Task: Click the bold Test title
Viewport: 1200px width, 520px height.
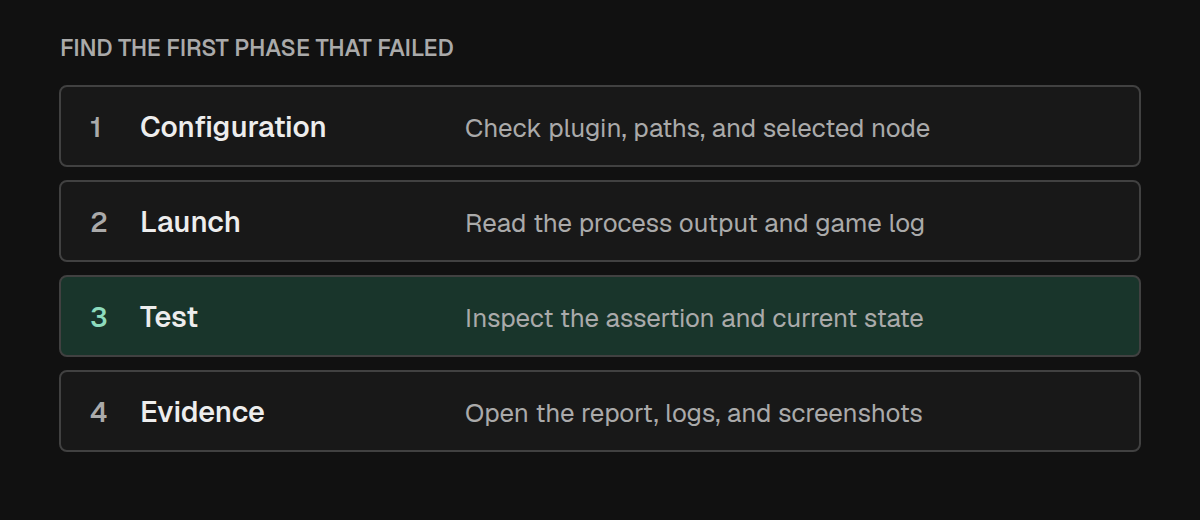Action: coord(169,317)
